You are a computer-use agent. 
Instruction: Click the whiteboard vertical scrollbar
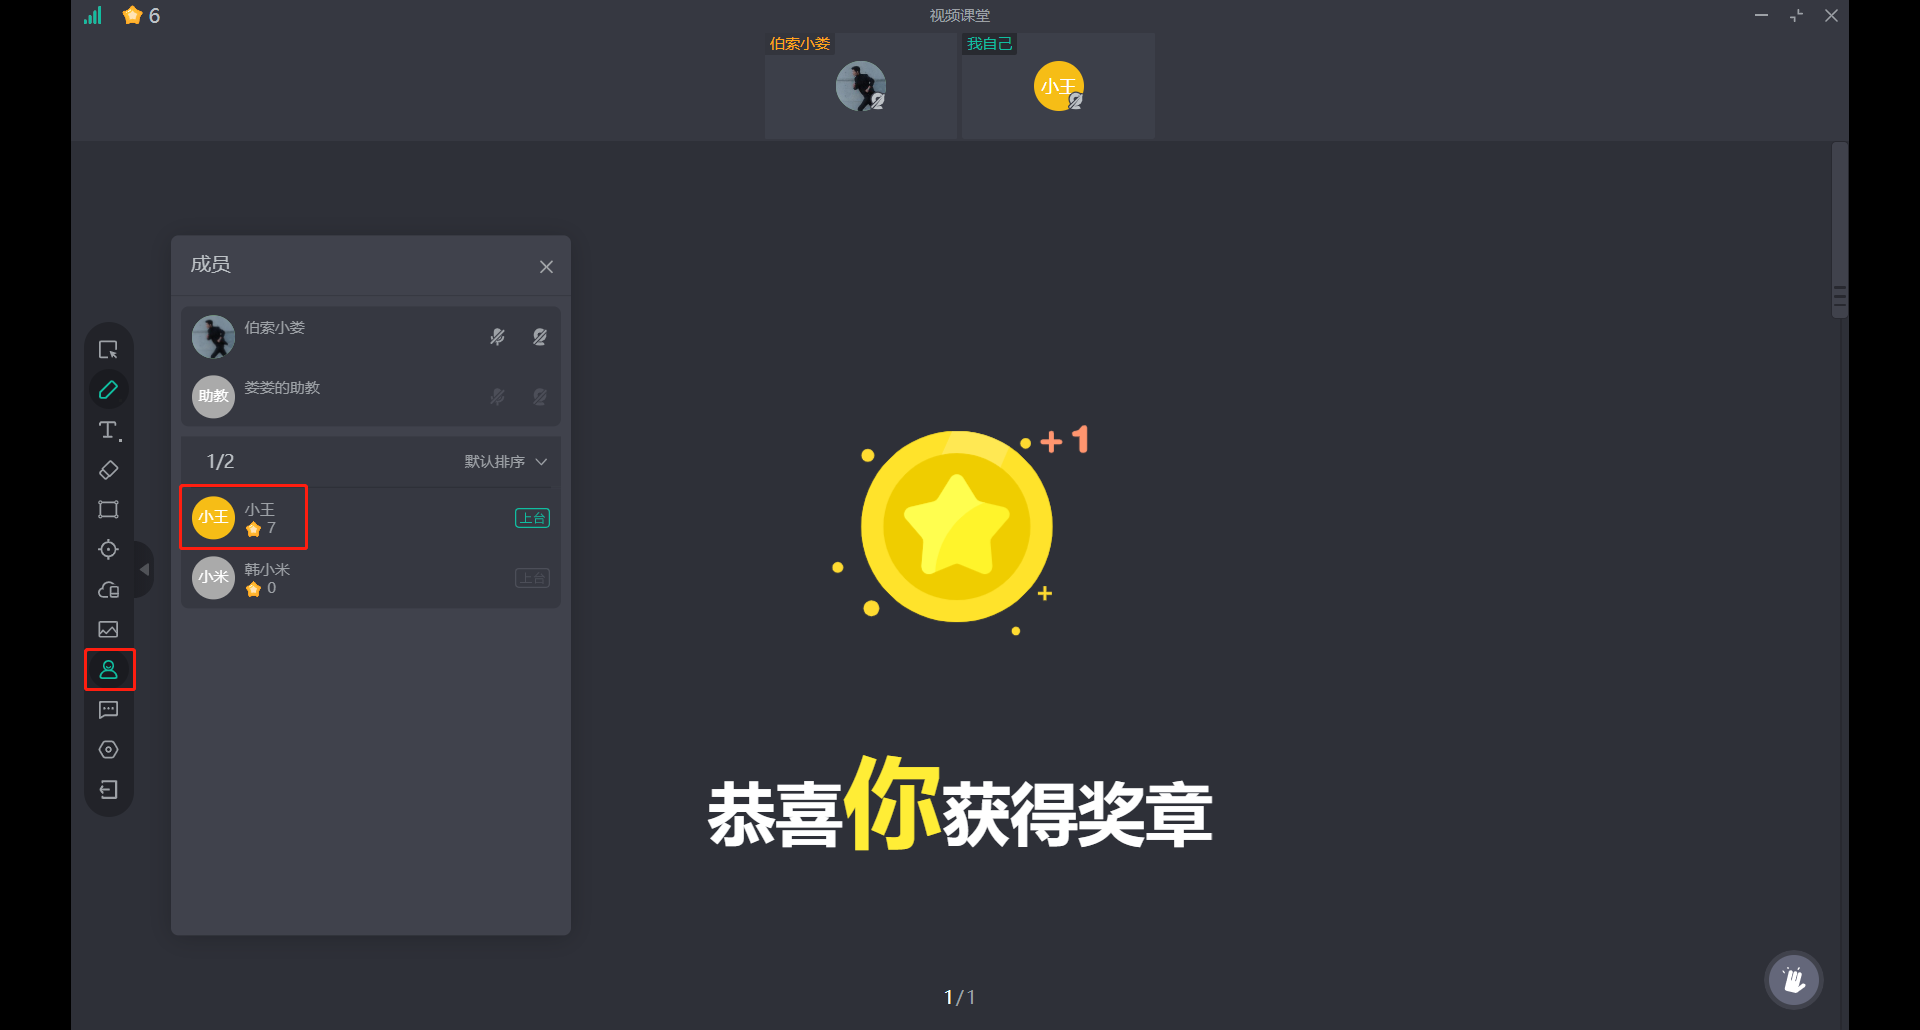pyautogui.click(x=1839, y=231)
